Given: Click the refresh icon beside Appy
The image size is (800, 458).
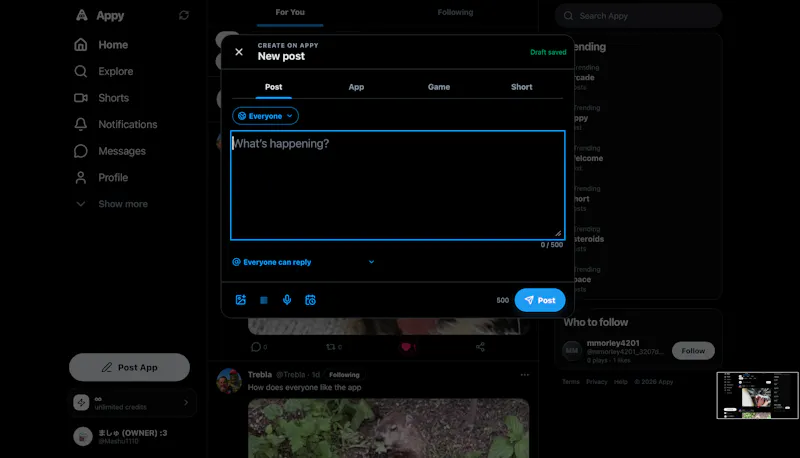Looking at the screenshot, I should [184, 15].
